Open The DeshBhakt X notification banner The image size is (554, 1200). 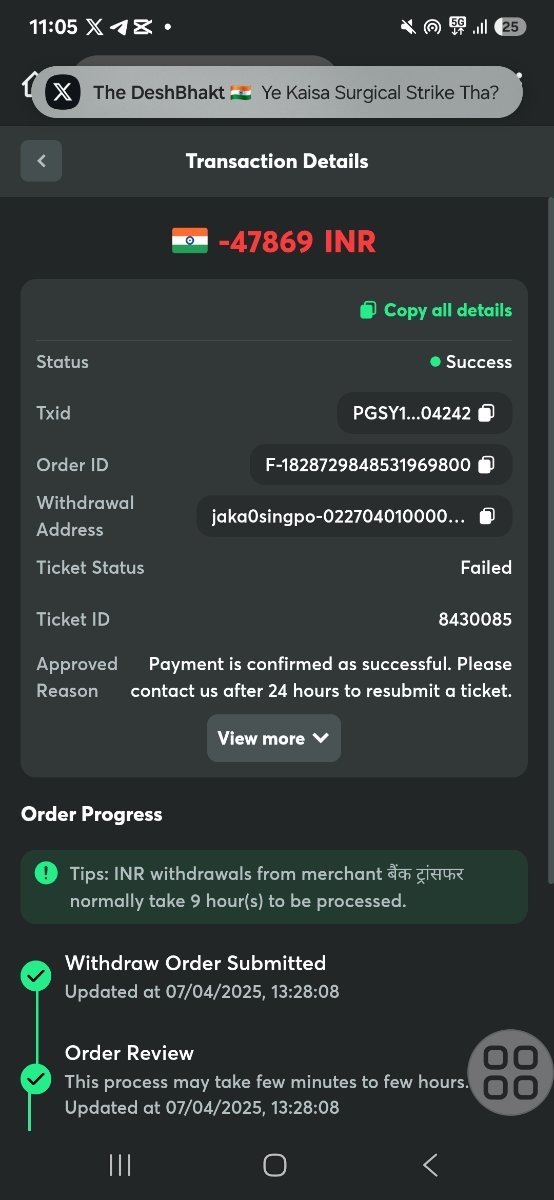coord(277,93)
